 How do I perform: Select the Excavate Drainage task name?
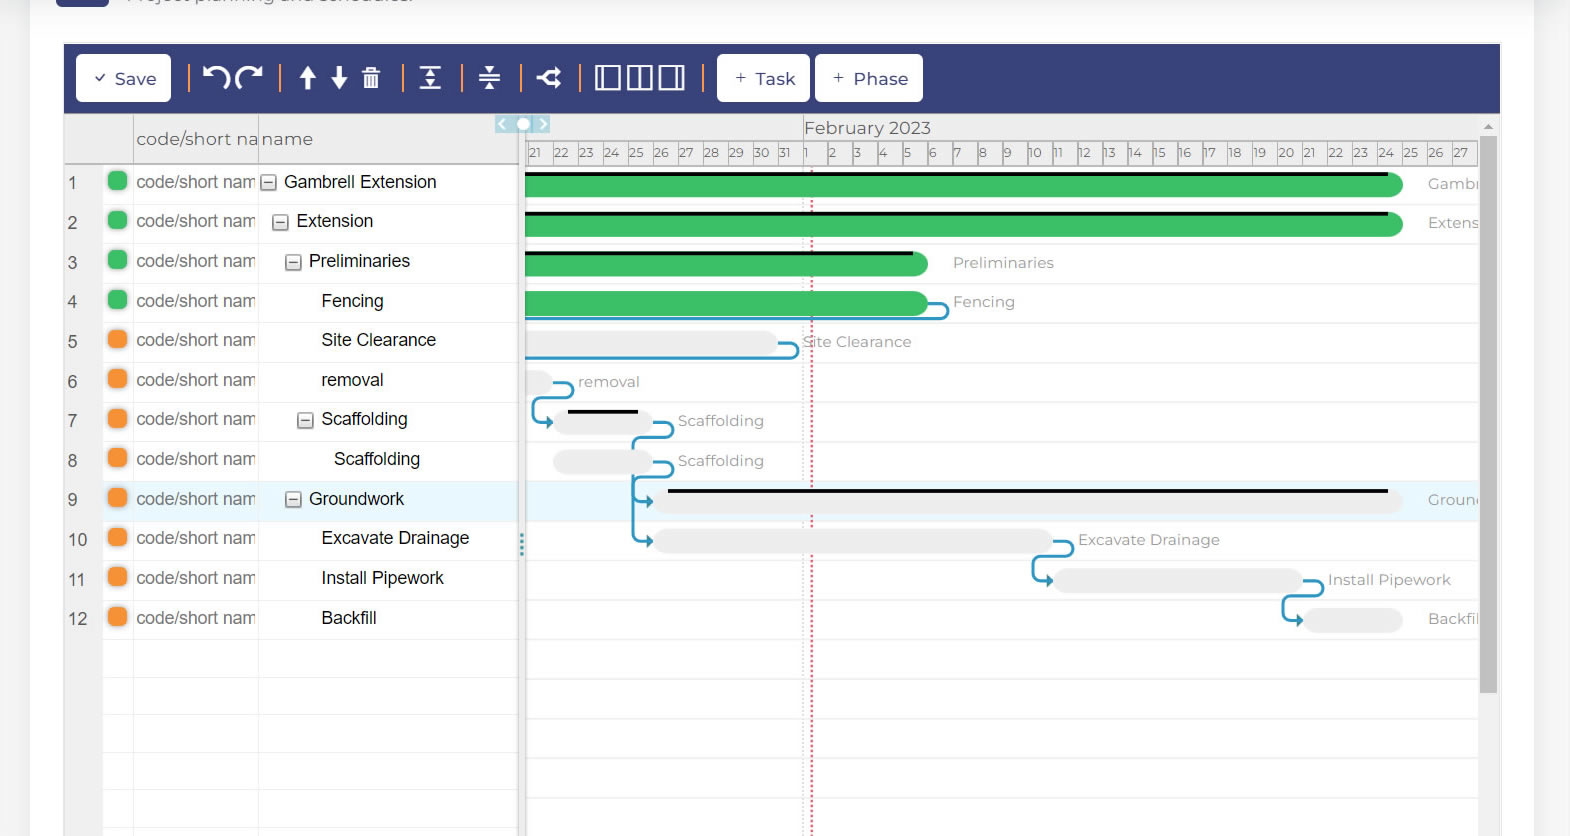[395, 538]
